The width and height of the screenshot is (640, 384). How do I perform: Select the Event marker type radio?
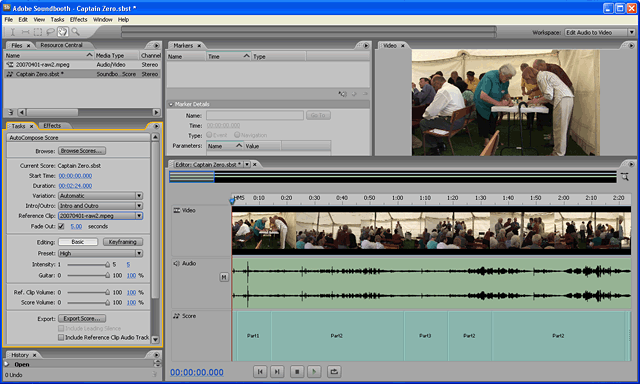[209, 135]
